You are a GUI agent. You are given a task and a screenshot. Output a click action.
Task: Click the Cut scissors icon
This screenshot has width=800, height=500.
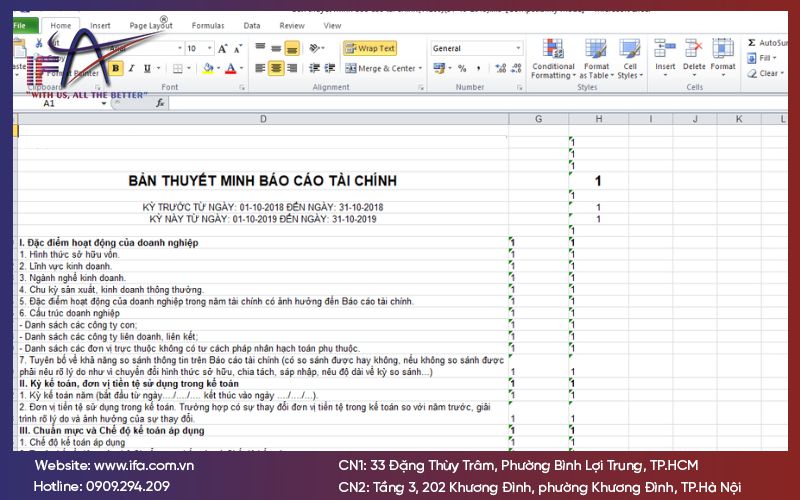point(39,44)
